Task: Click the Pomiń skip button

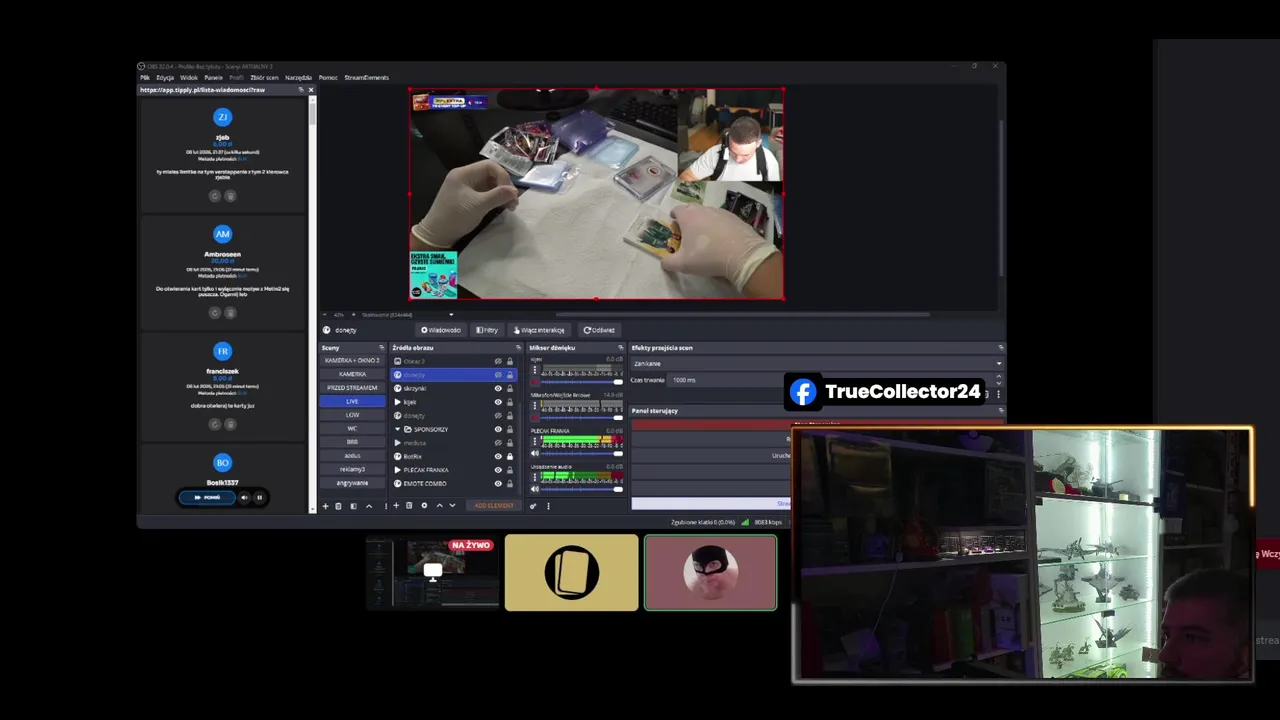Action: 208,497
